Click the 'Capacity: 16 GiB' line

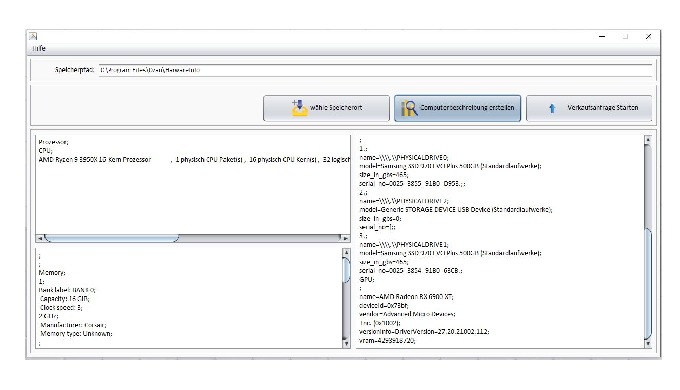pyautogui.click(x=65, y=298)
